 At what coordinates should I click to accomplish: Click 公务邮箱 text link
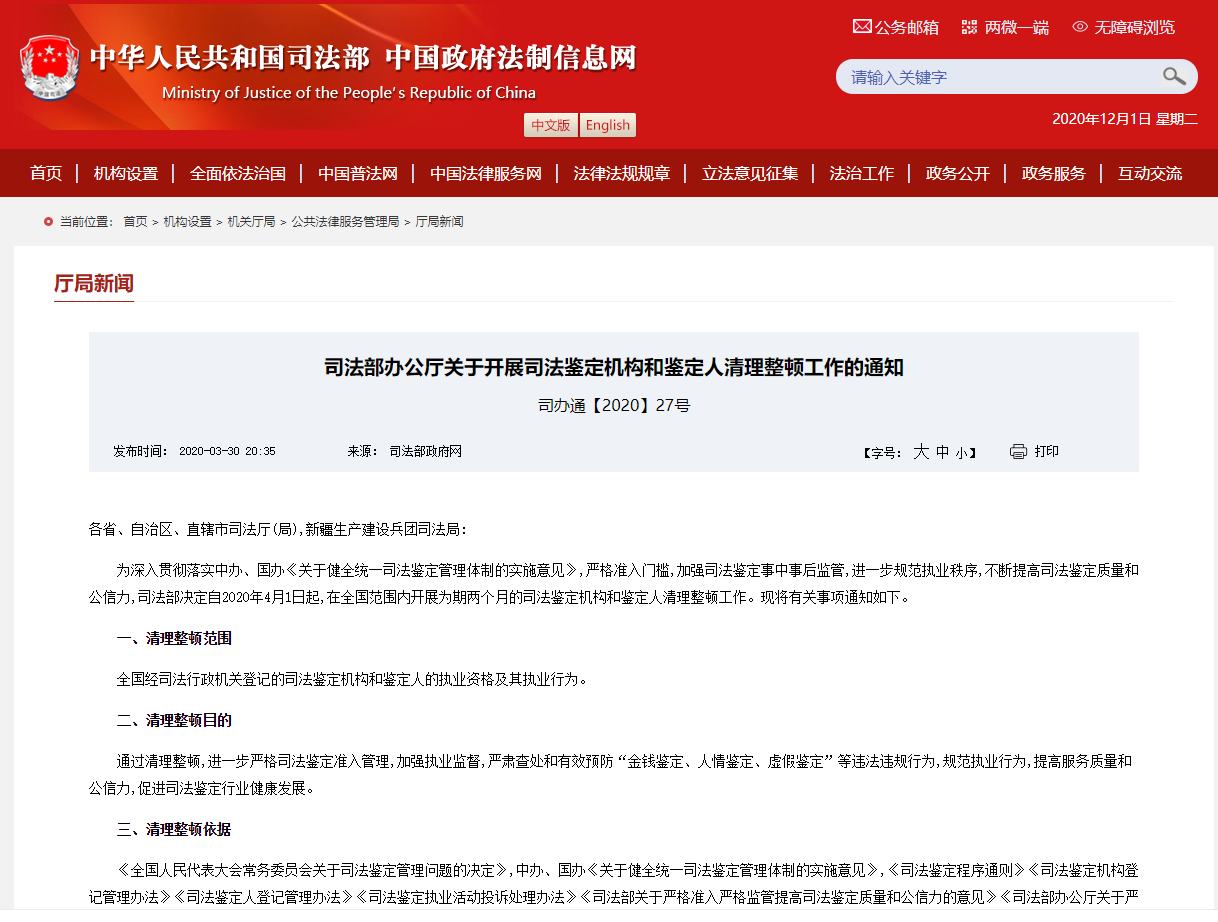pyautogui.click(x=907, y=27)
